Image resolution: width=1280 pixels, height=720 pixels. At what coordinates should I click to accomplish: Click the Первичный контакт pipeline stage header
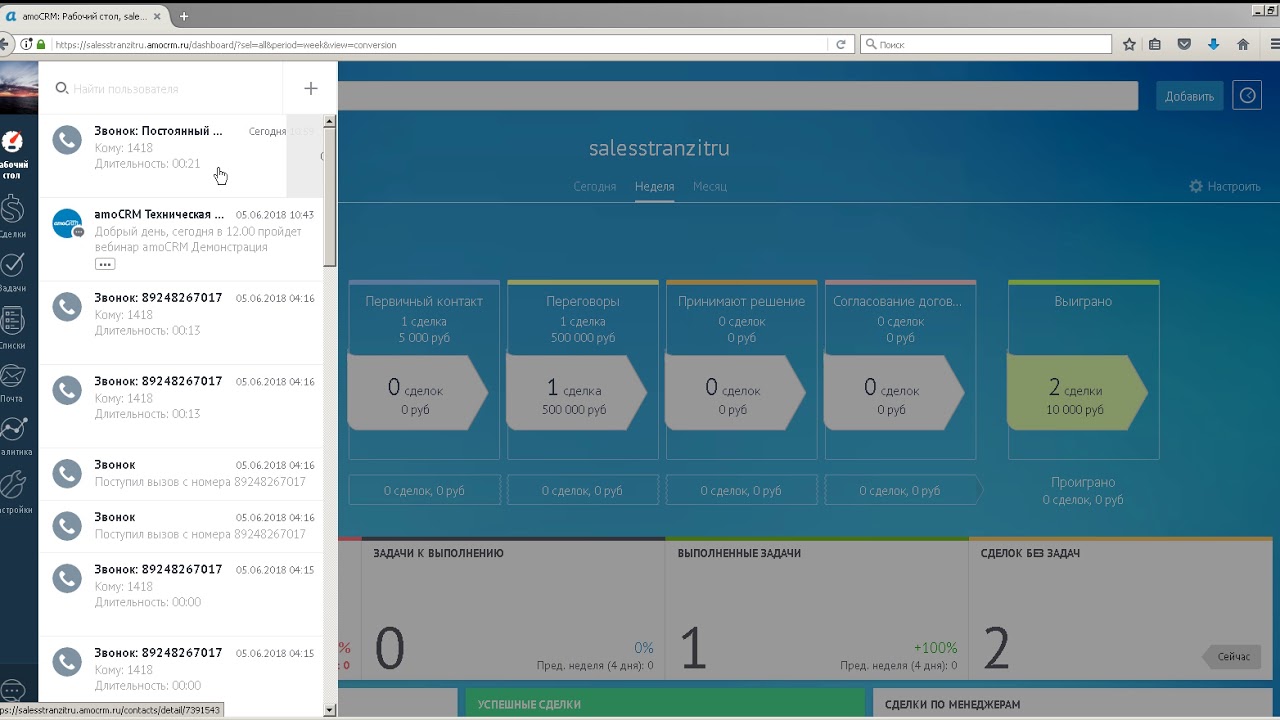point(424,301)
